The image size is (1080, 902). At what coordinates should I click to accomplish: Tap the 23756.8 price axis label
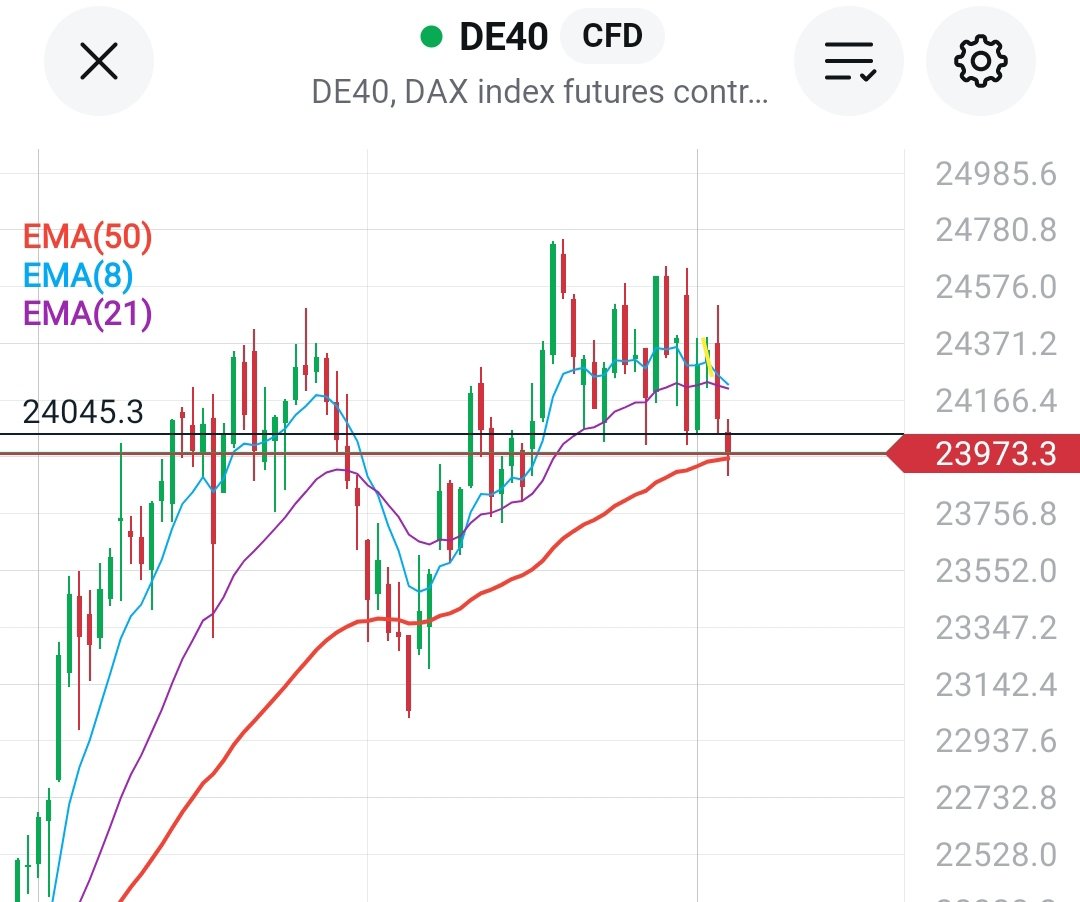995,514
